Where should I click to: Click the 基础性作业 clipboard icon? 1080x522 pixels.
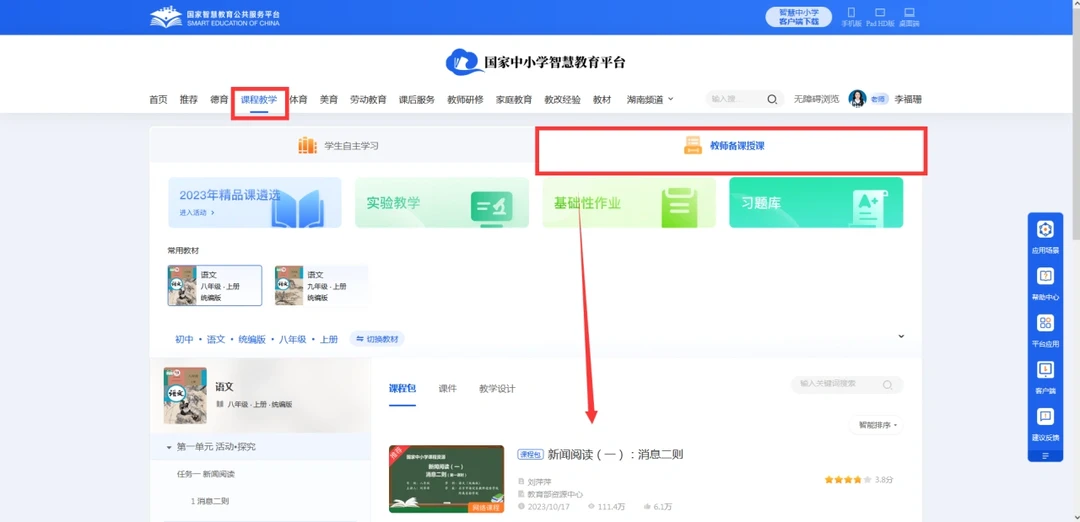tap(678, 207)
